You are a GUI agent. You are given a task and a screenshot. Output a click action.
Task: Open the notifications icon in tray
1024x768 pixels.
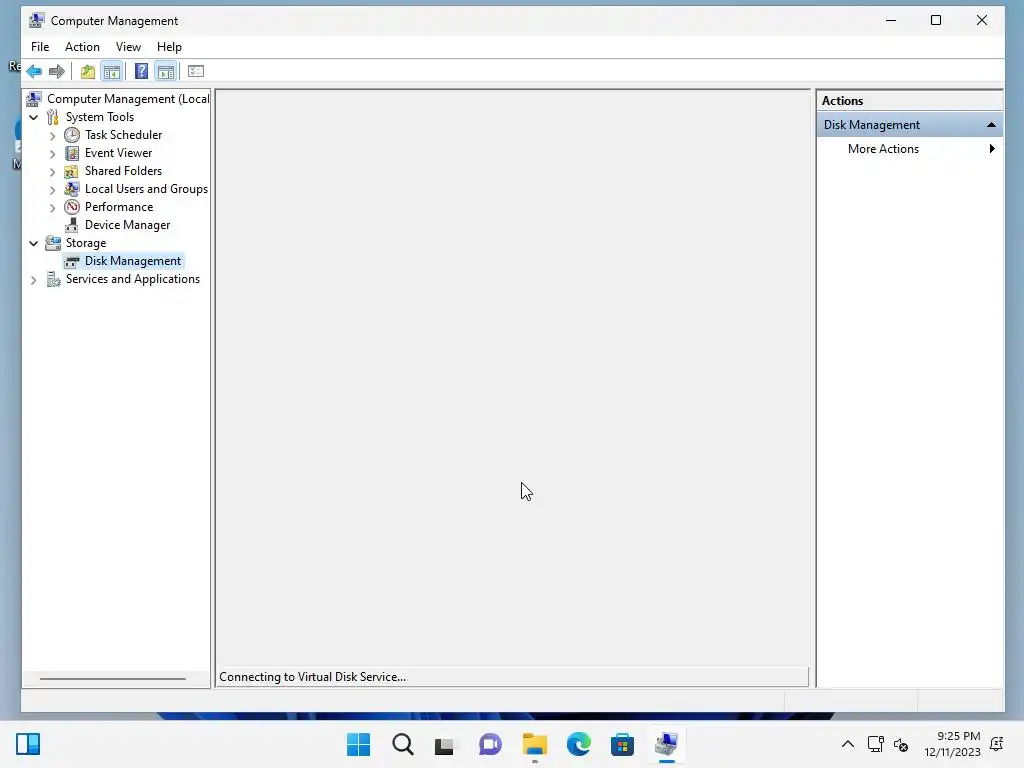[997, 744]
